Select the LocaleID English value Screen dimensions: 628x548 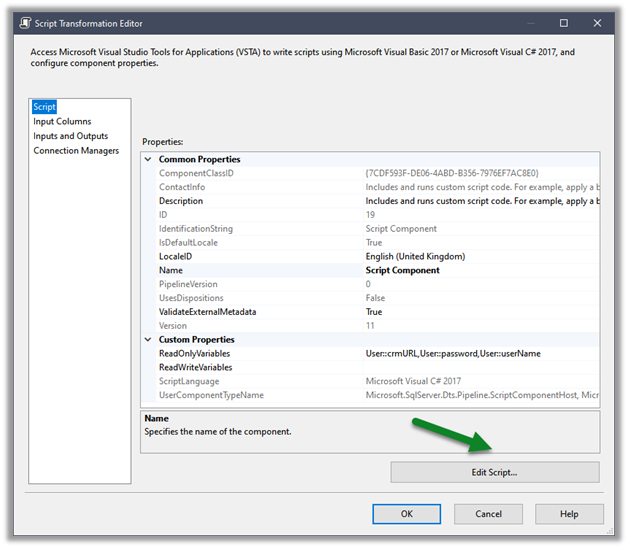coord(415,257)
